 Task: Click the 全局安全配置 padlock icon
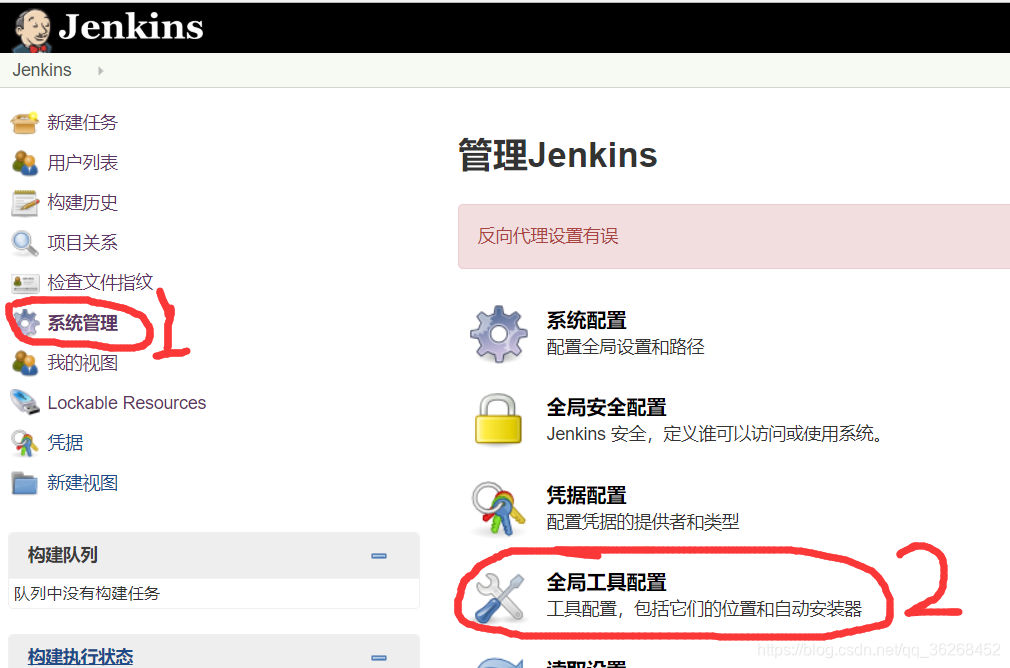coord(498,419)
